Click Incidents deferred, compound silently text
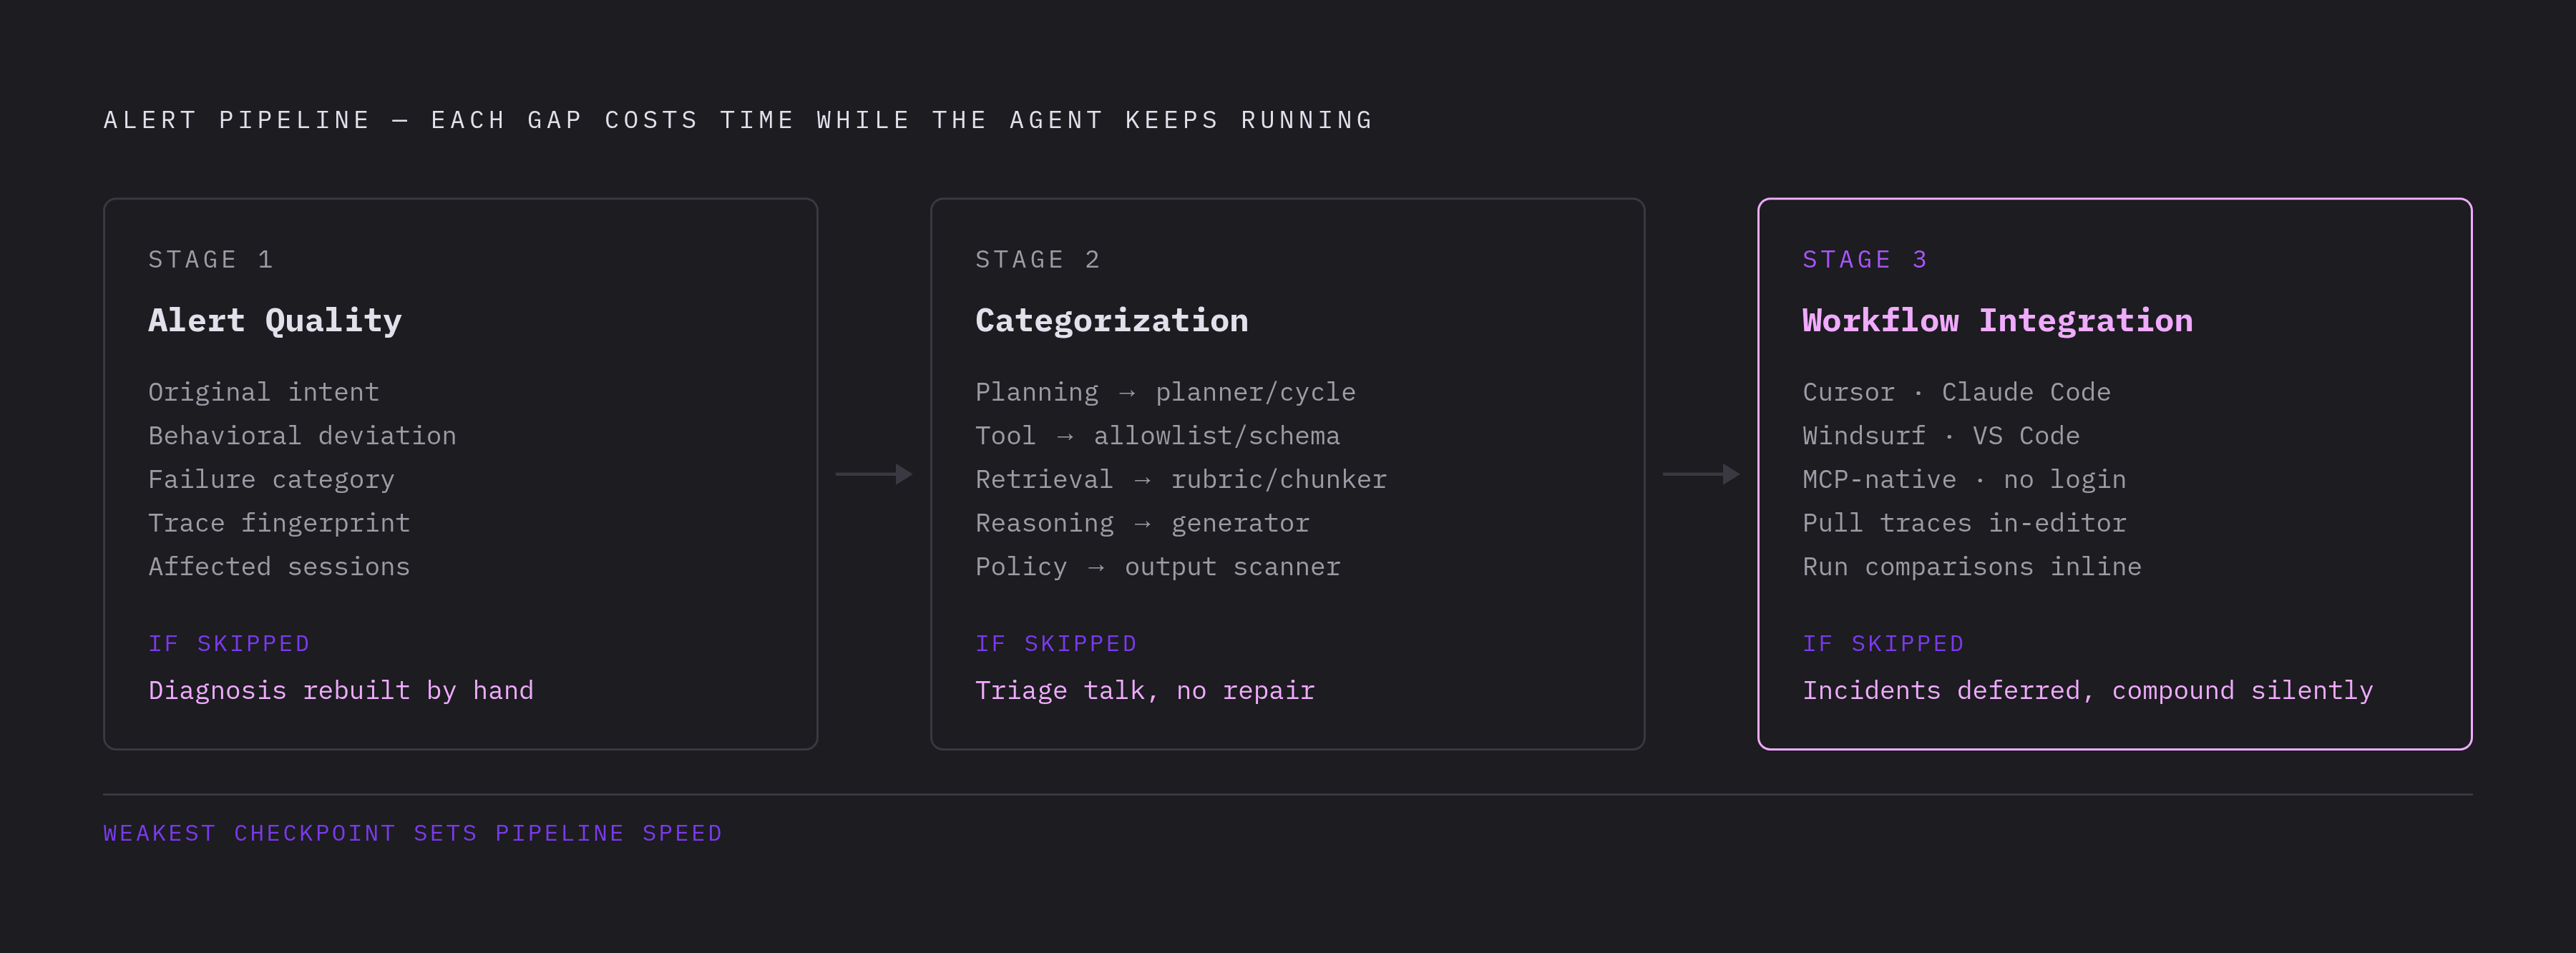2576x953 pixels. point(2087,691)
